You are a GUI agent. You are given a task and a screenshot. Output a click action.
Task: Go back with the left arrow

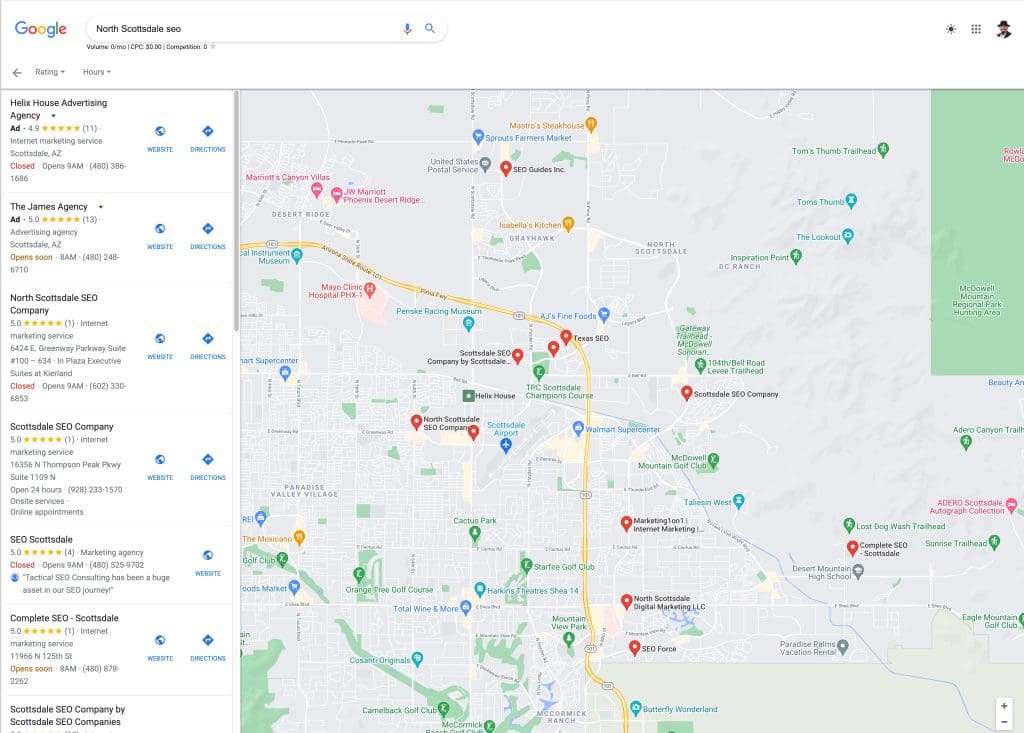click(x=17, y=73)
